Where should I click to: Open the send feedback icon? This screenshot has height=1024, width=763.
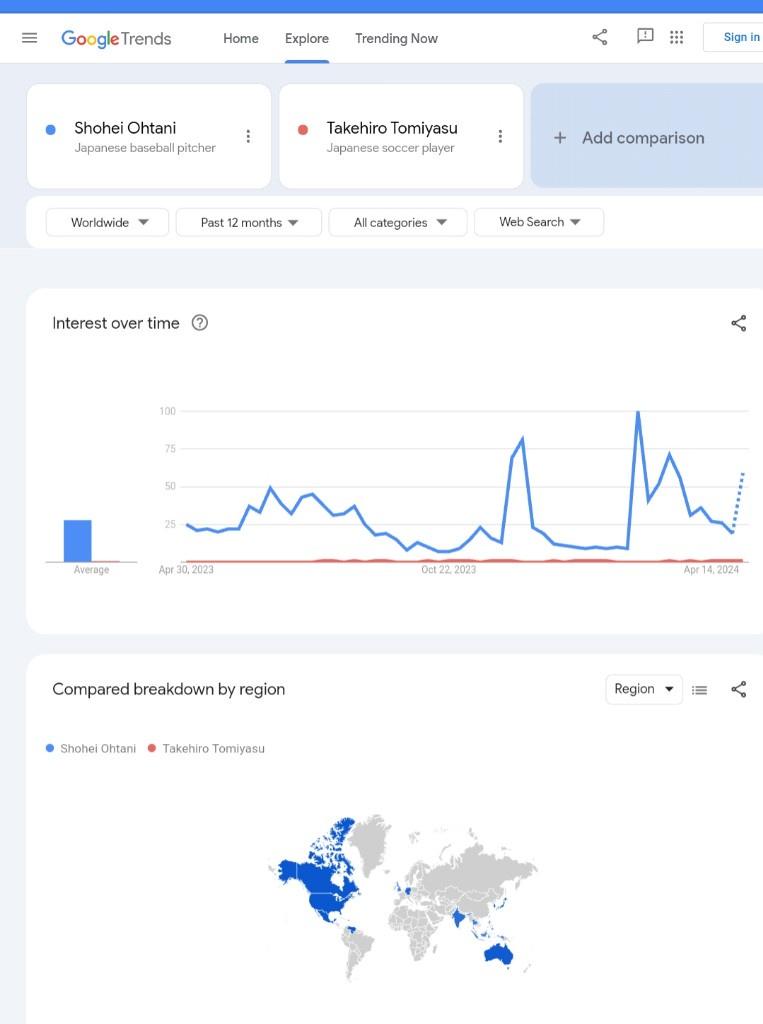coord(645,36)
